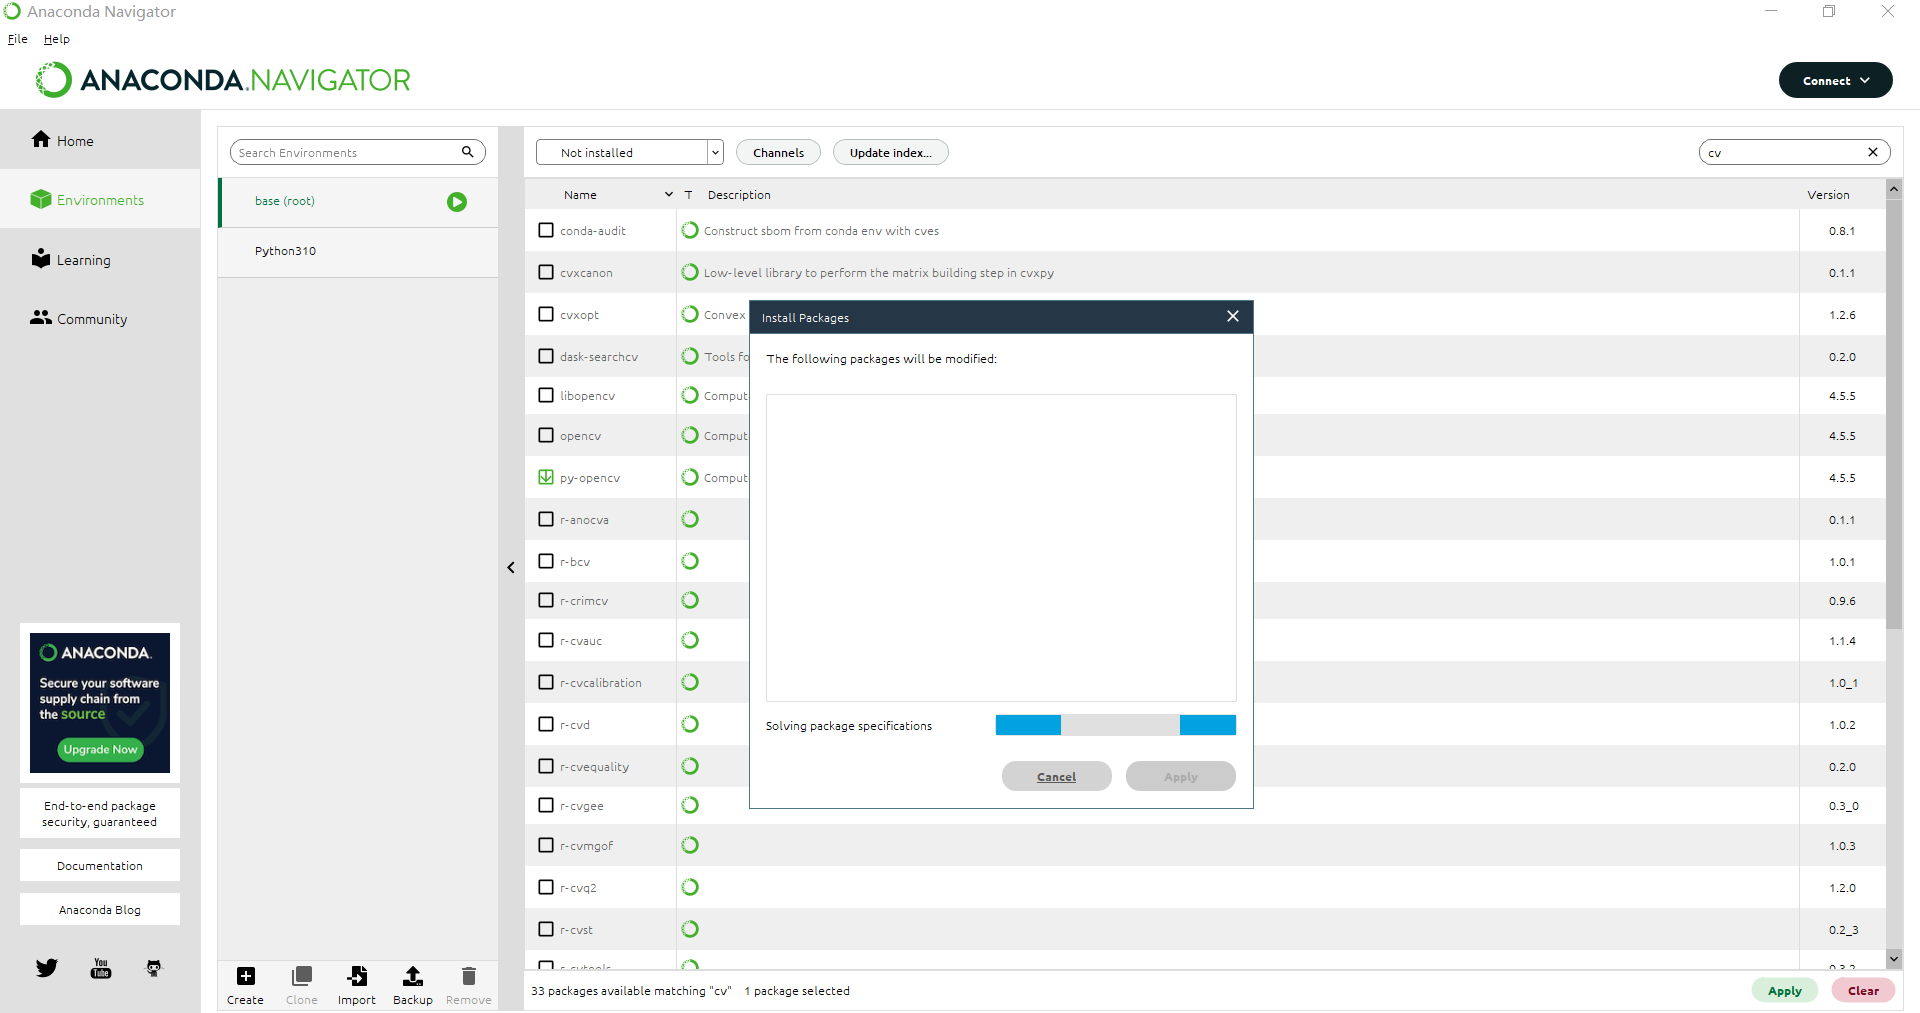1920x1013 pixels.
Task: Click the Upgrade Now button
Action: 100,749
